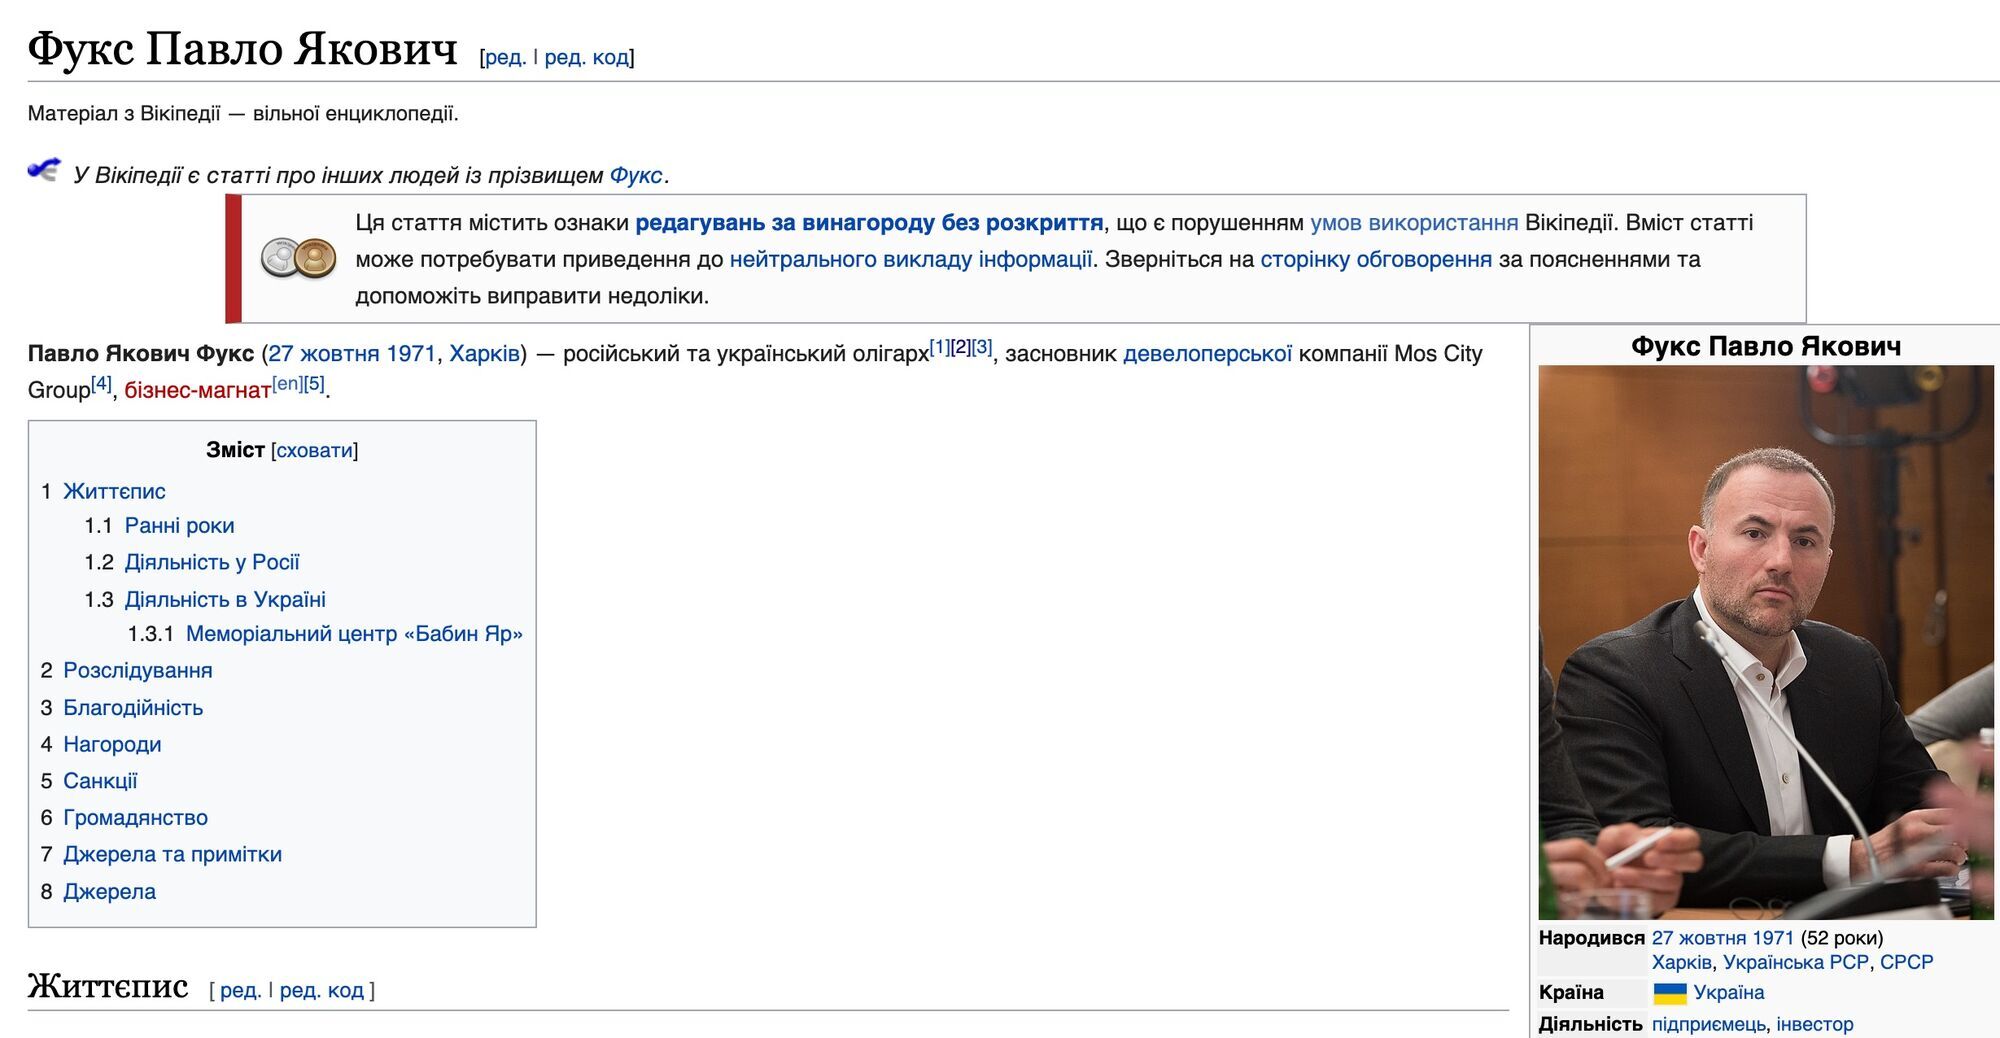This screenshot has width=2000, height=1038.
Task: Click the '27 жовтня 1971' date in the lead
Action: [x=352, y=353]
